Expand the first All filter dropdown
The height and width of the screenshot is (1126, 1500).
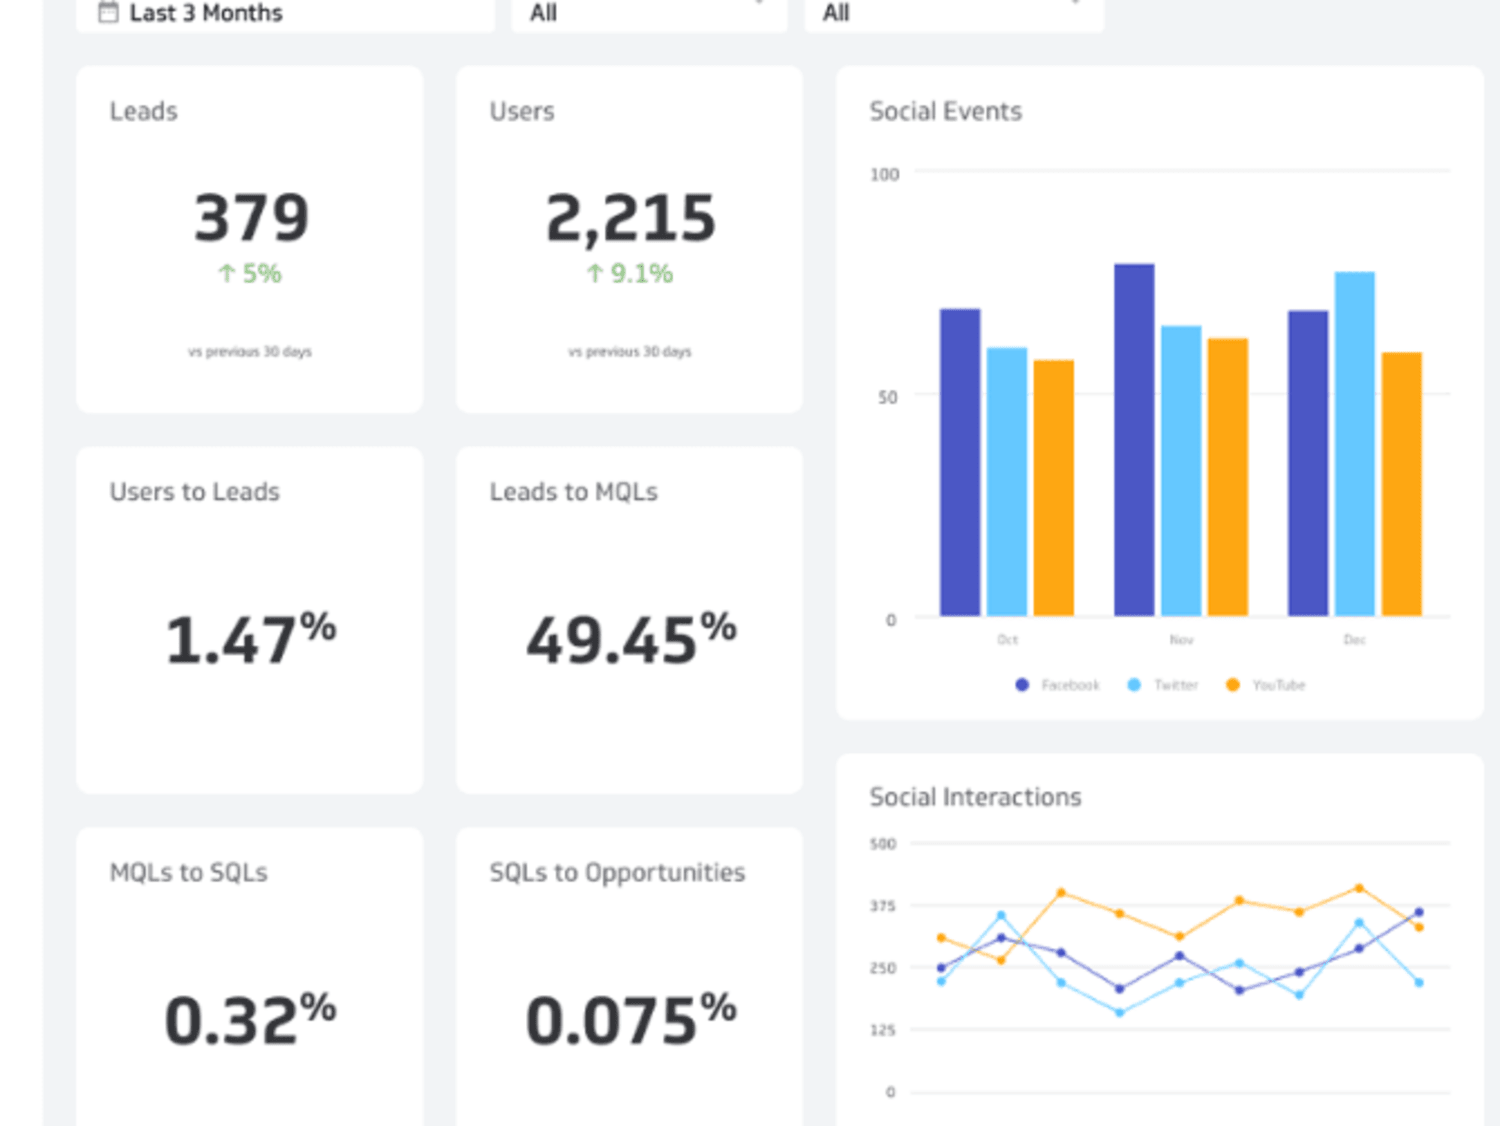click(649, 14)
